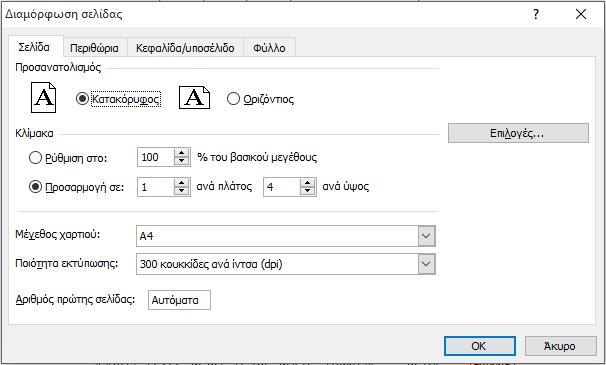Click the question mark help icon

click(536, 14)
